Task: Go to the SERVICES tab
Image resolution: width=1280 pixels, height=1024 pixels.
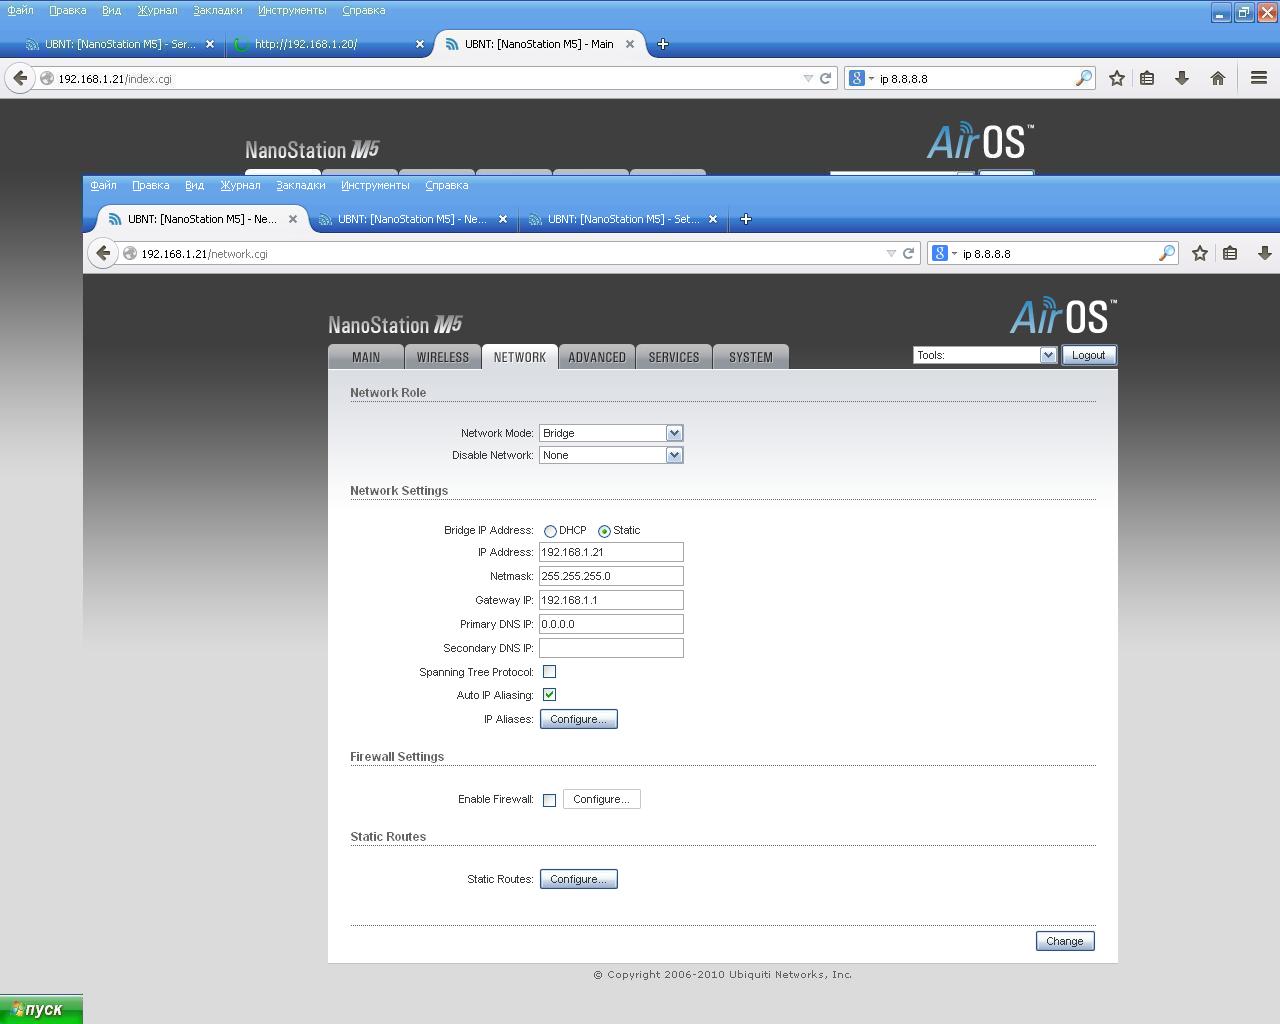Action: click(x=673, y=357)
